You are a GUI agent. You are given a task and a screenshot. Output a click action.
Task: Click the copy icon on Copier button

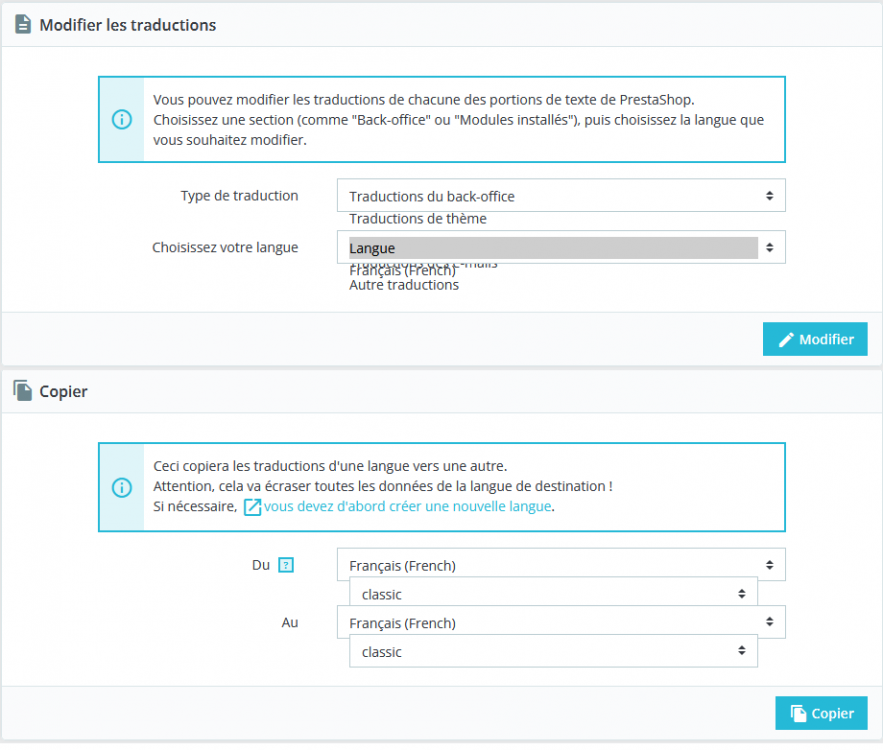coord(798,713)
